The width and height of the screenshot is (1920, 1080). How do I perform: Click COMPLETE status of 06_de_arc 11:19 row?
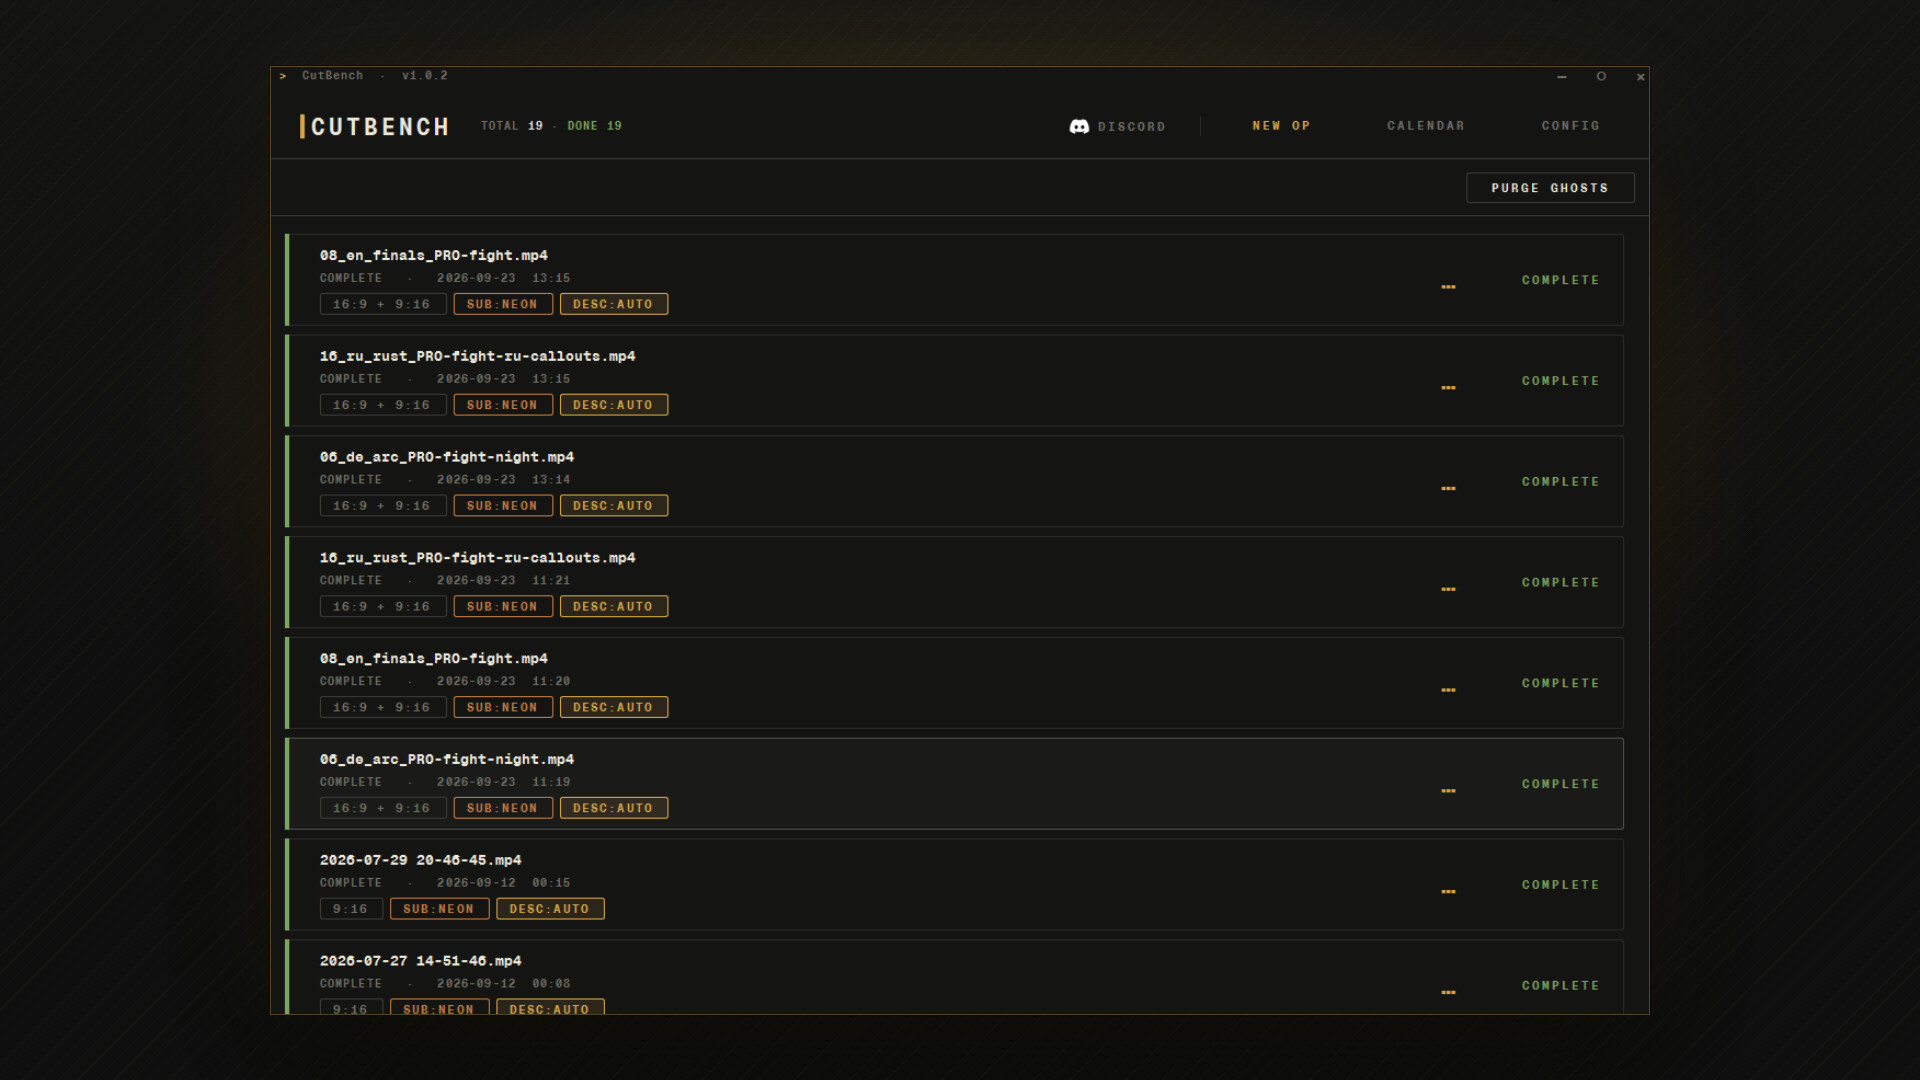click(x=1560, y=785)
